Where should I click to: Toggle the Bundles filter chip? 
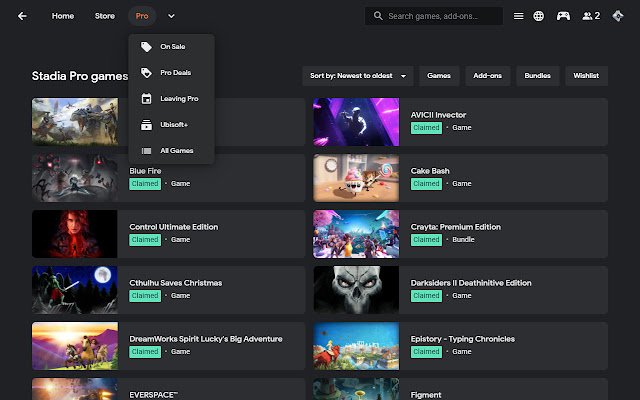tap(538, 76)
